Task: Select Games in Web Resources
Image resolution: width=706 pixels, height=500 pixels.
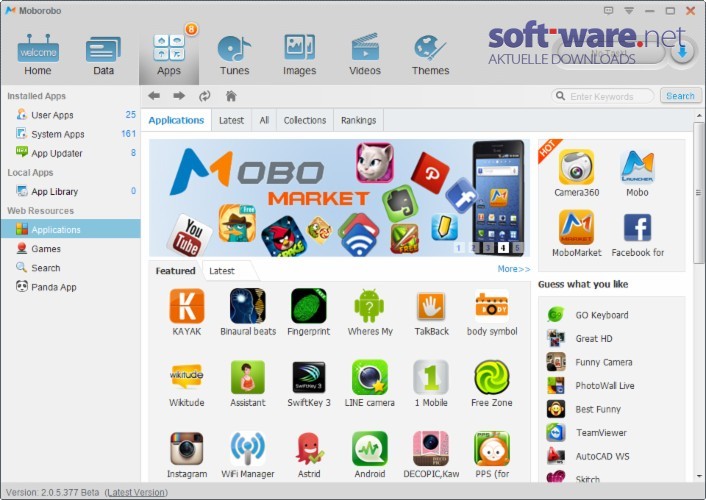Action: (71, 249)
